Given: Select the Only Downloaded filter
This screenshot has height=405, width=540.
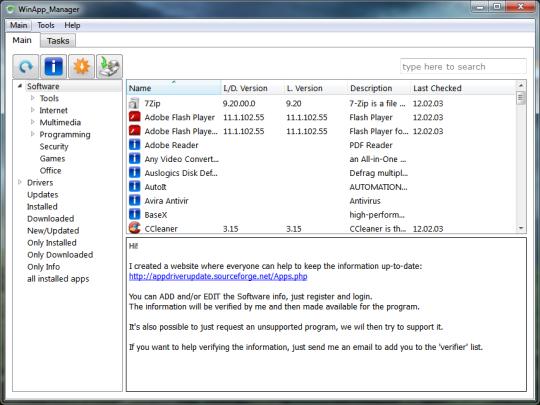Looking at the screenshot, I should (60, 255).
